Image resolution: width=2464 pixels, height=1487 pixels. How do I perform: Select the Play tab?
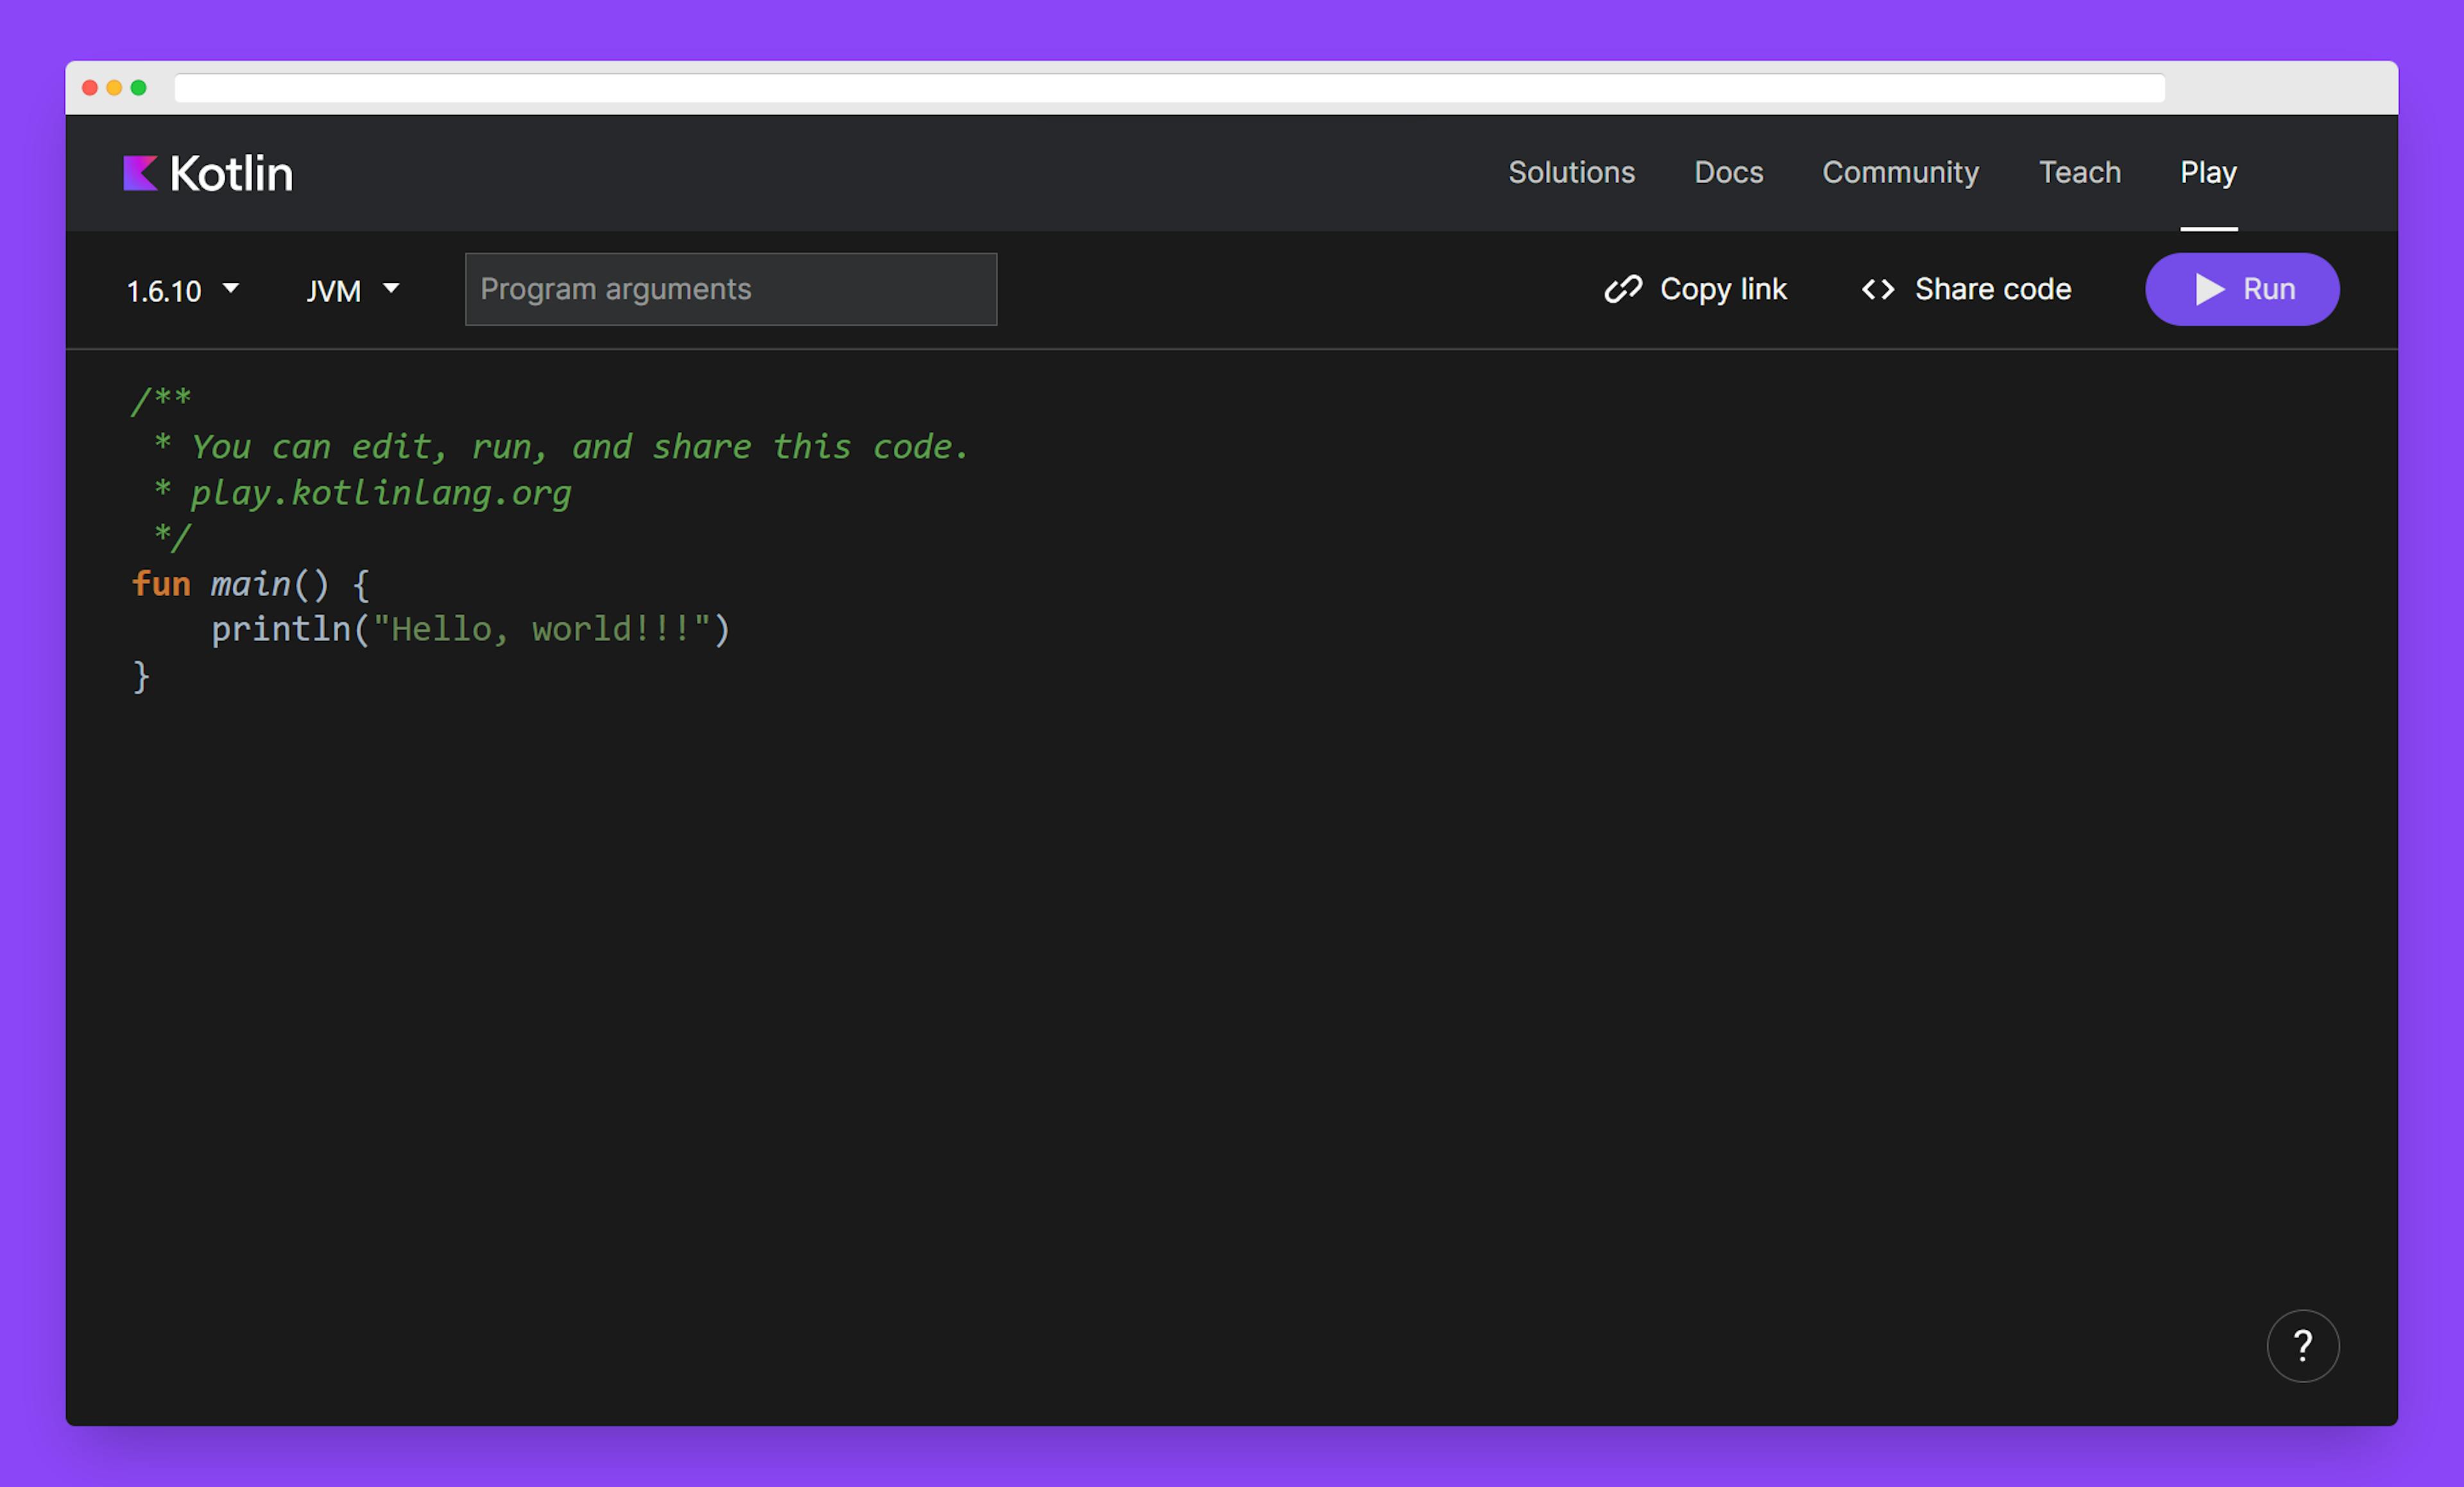[2208, 172]
